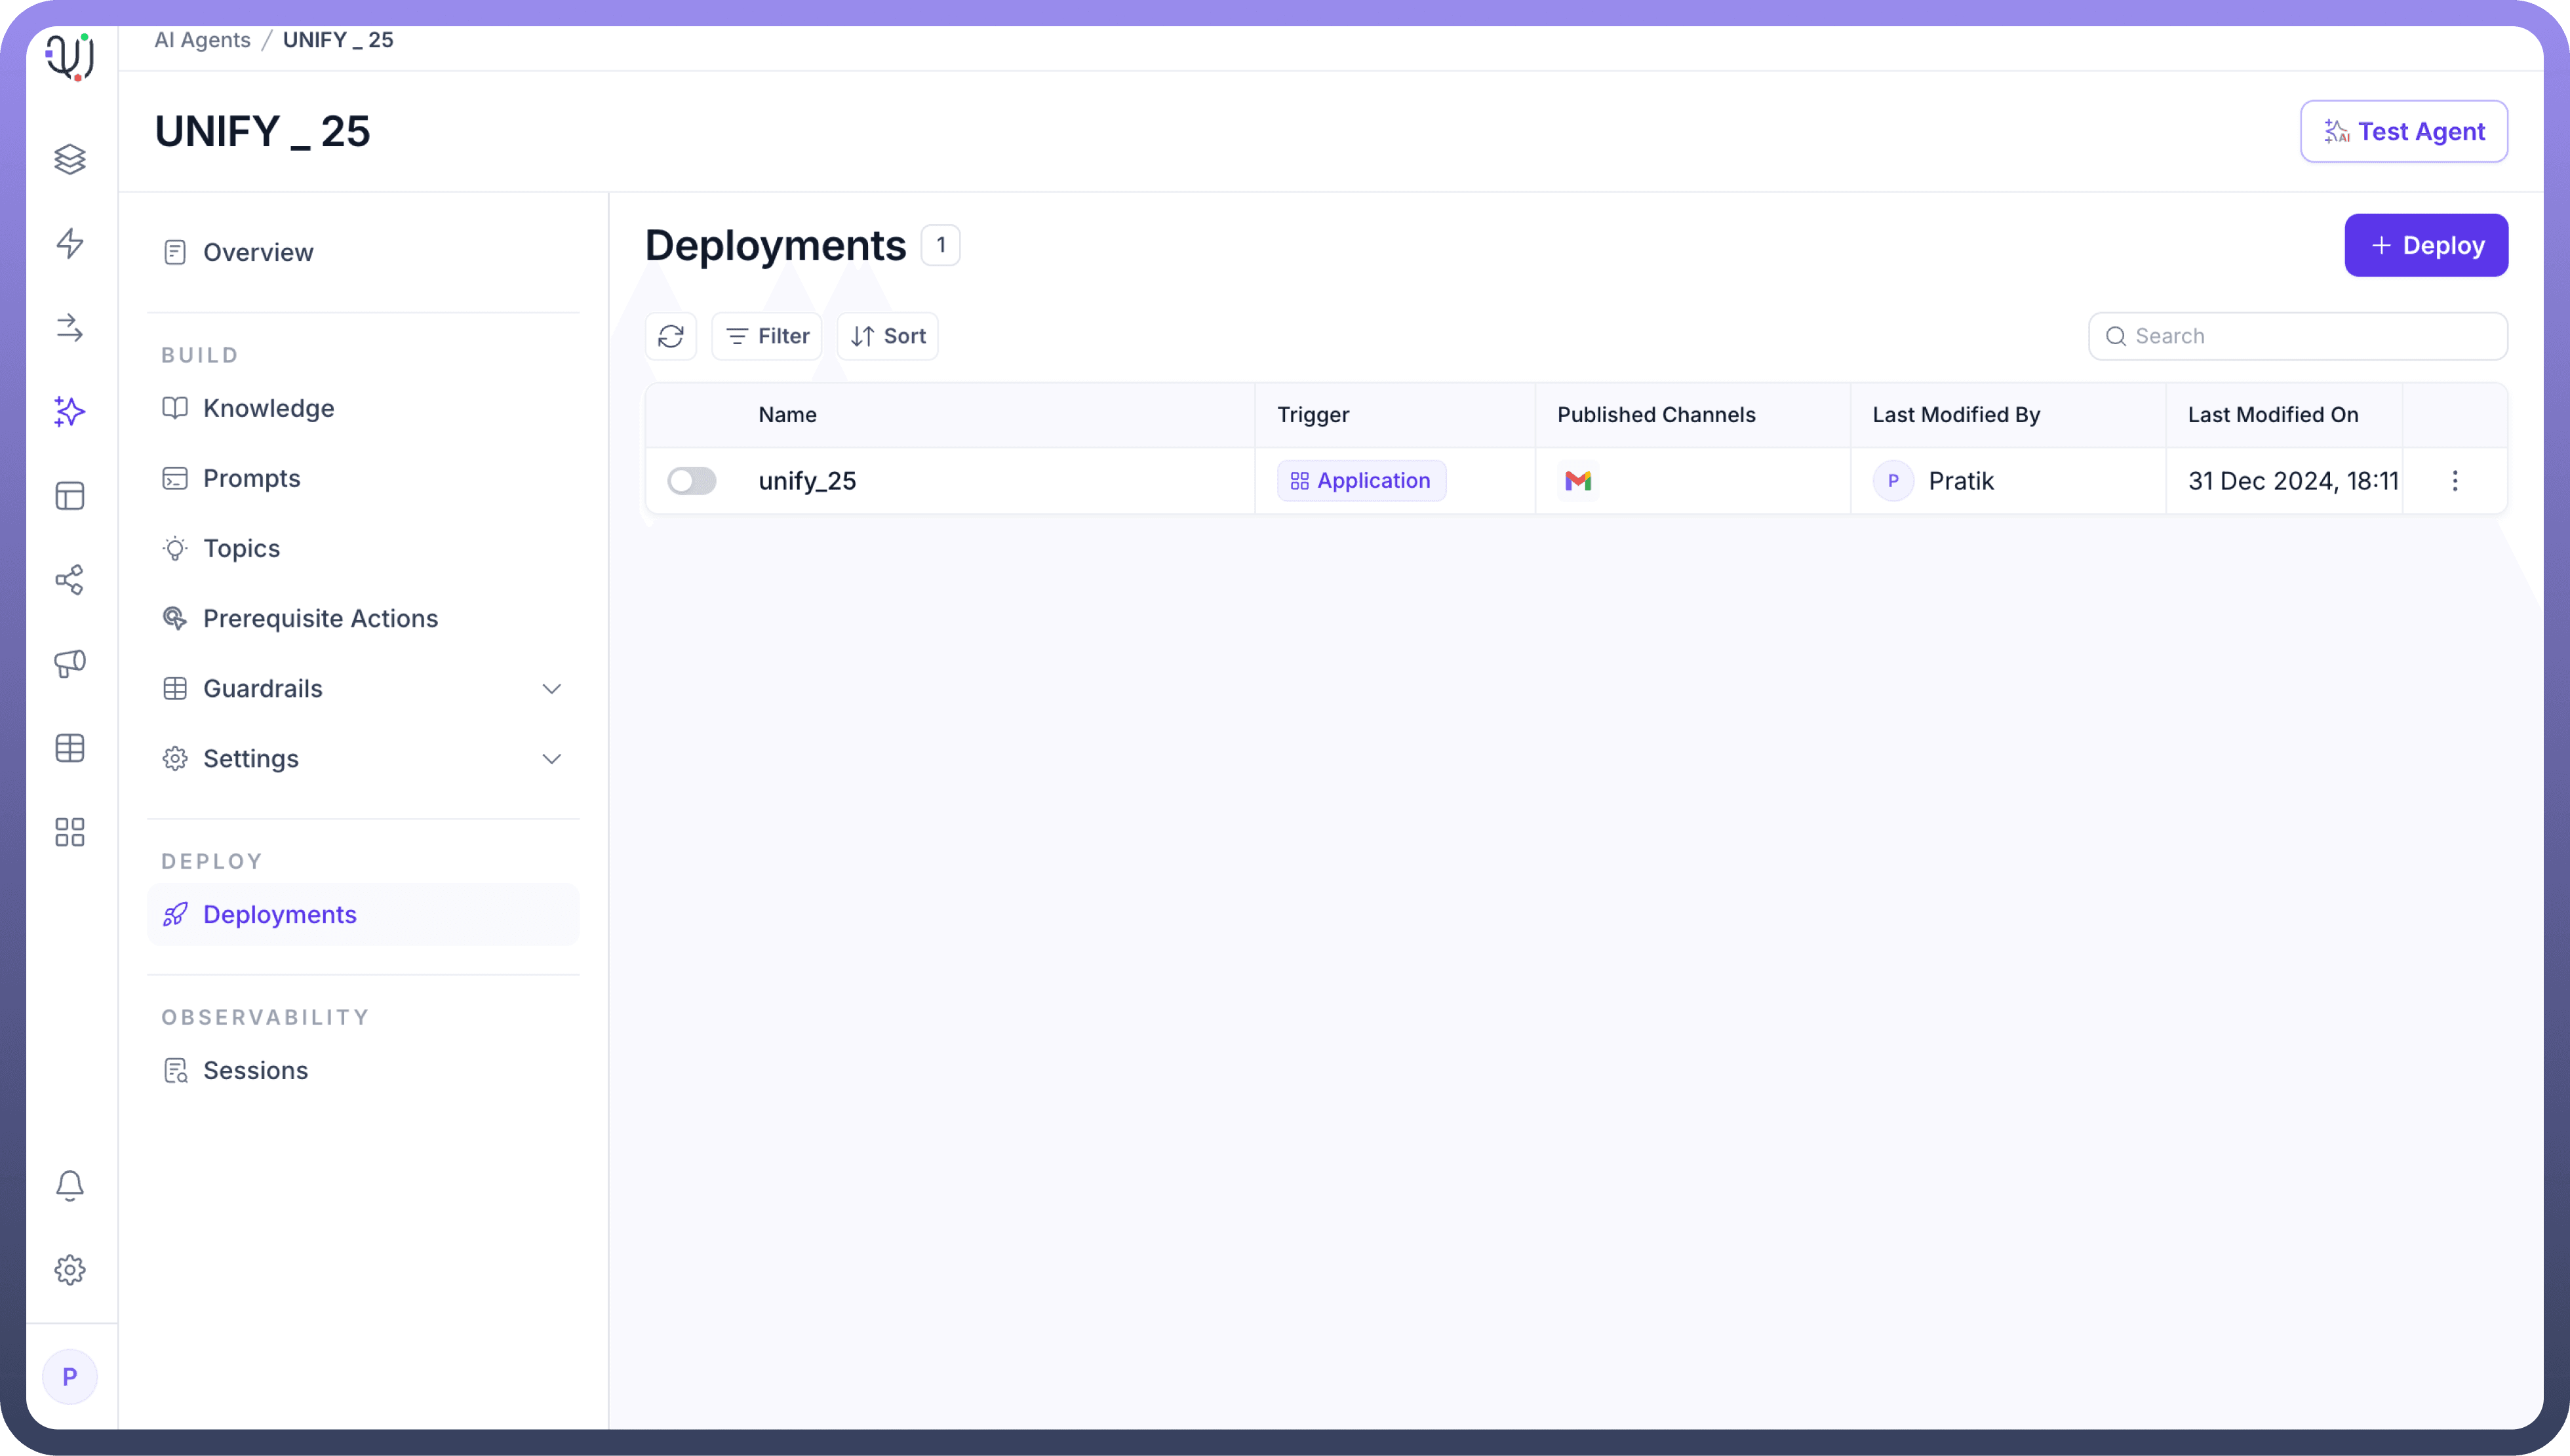Open the Knowledge menu item
The width and height of the screenshot is (2570, 1456).
268,408
